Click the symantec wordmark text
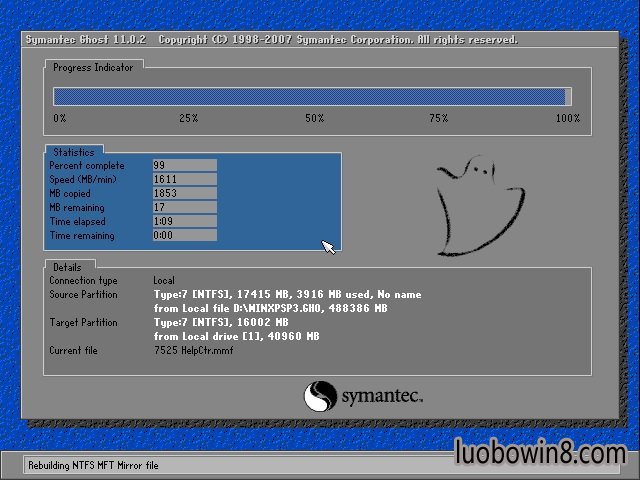The image size is (640, 480). [x=382, y=397]
